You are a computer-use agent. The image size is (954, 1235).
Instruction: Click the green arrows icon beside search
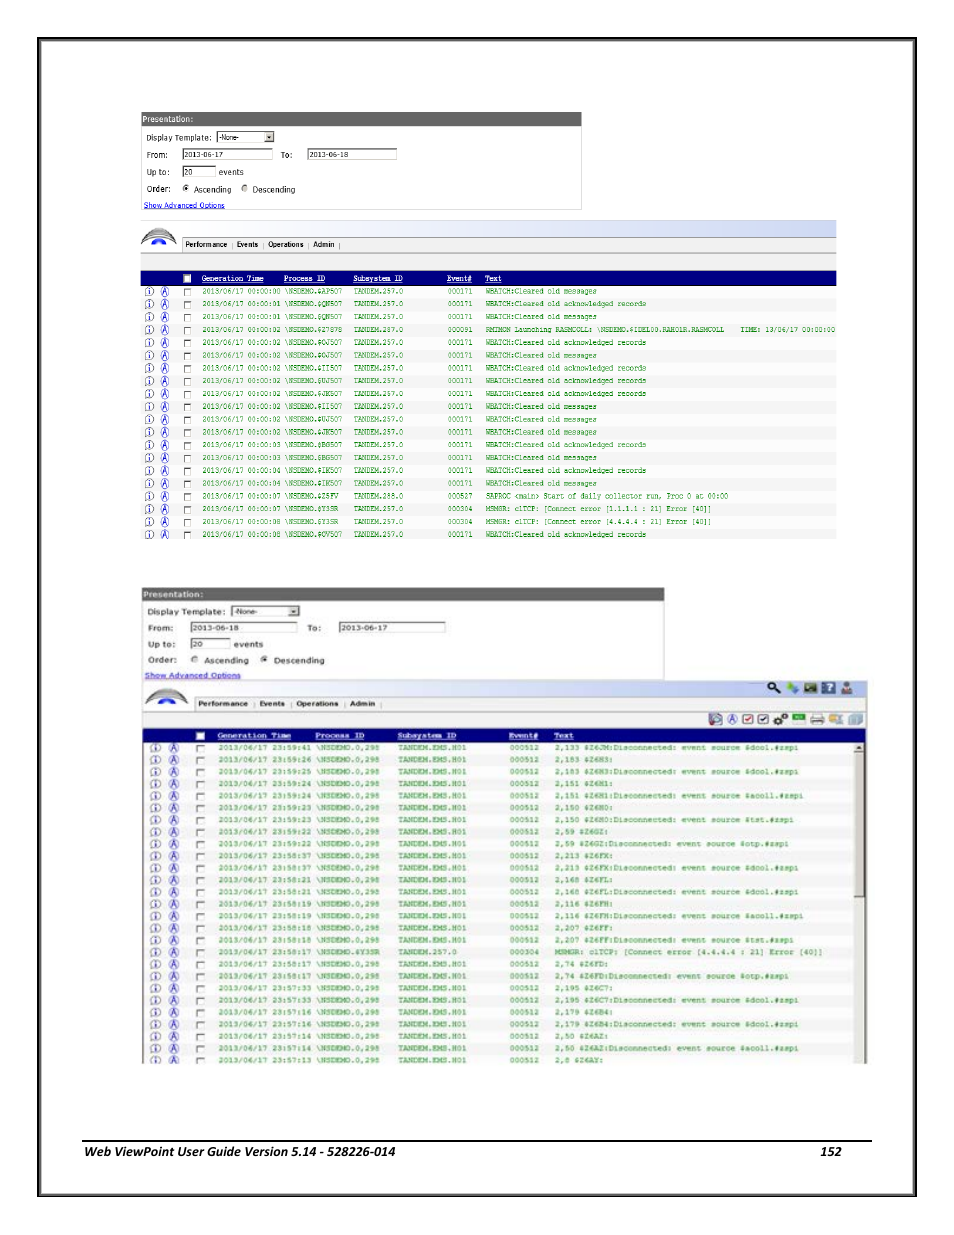[x=793, y=688]
